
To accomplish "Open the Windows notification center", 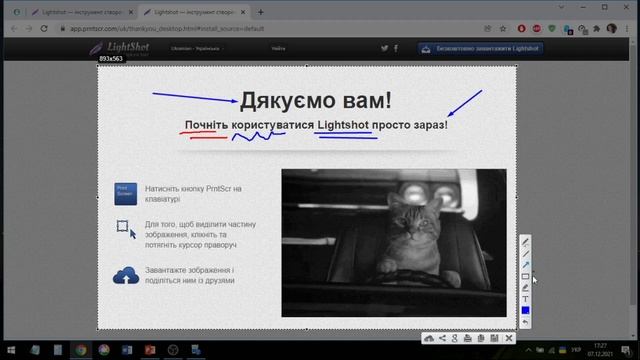I will pos(626,350).
